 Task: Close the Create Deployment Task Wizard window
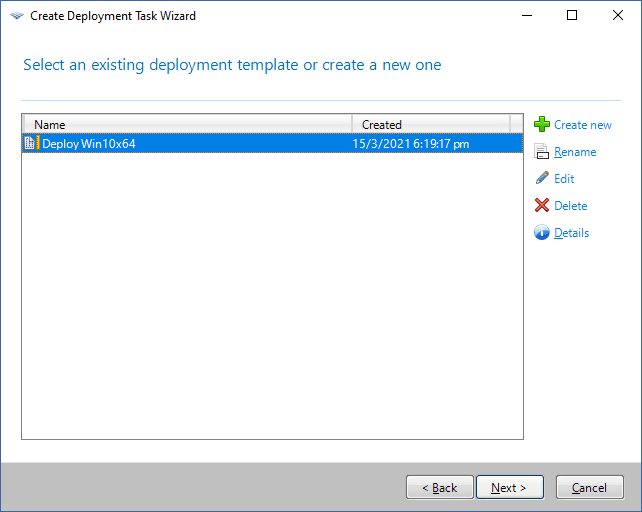(x=618, y=16)
